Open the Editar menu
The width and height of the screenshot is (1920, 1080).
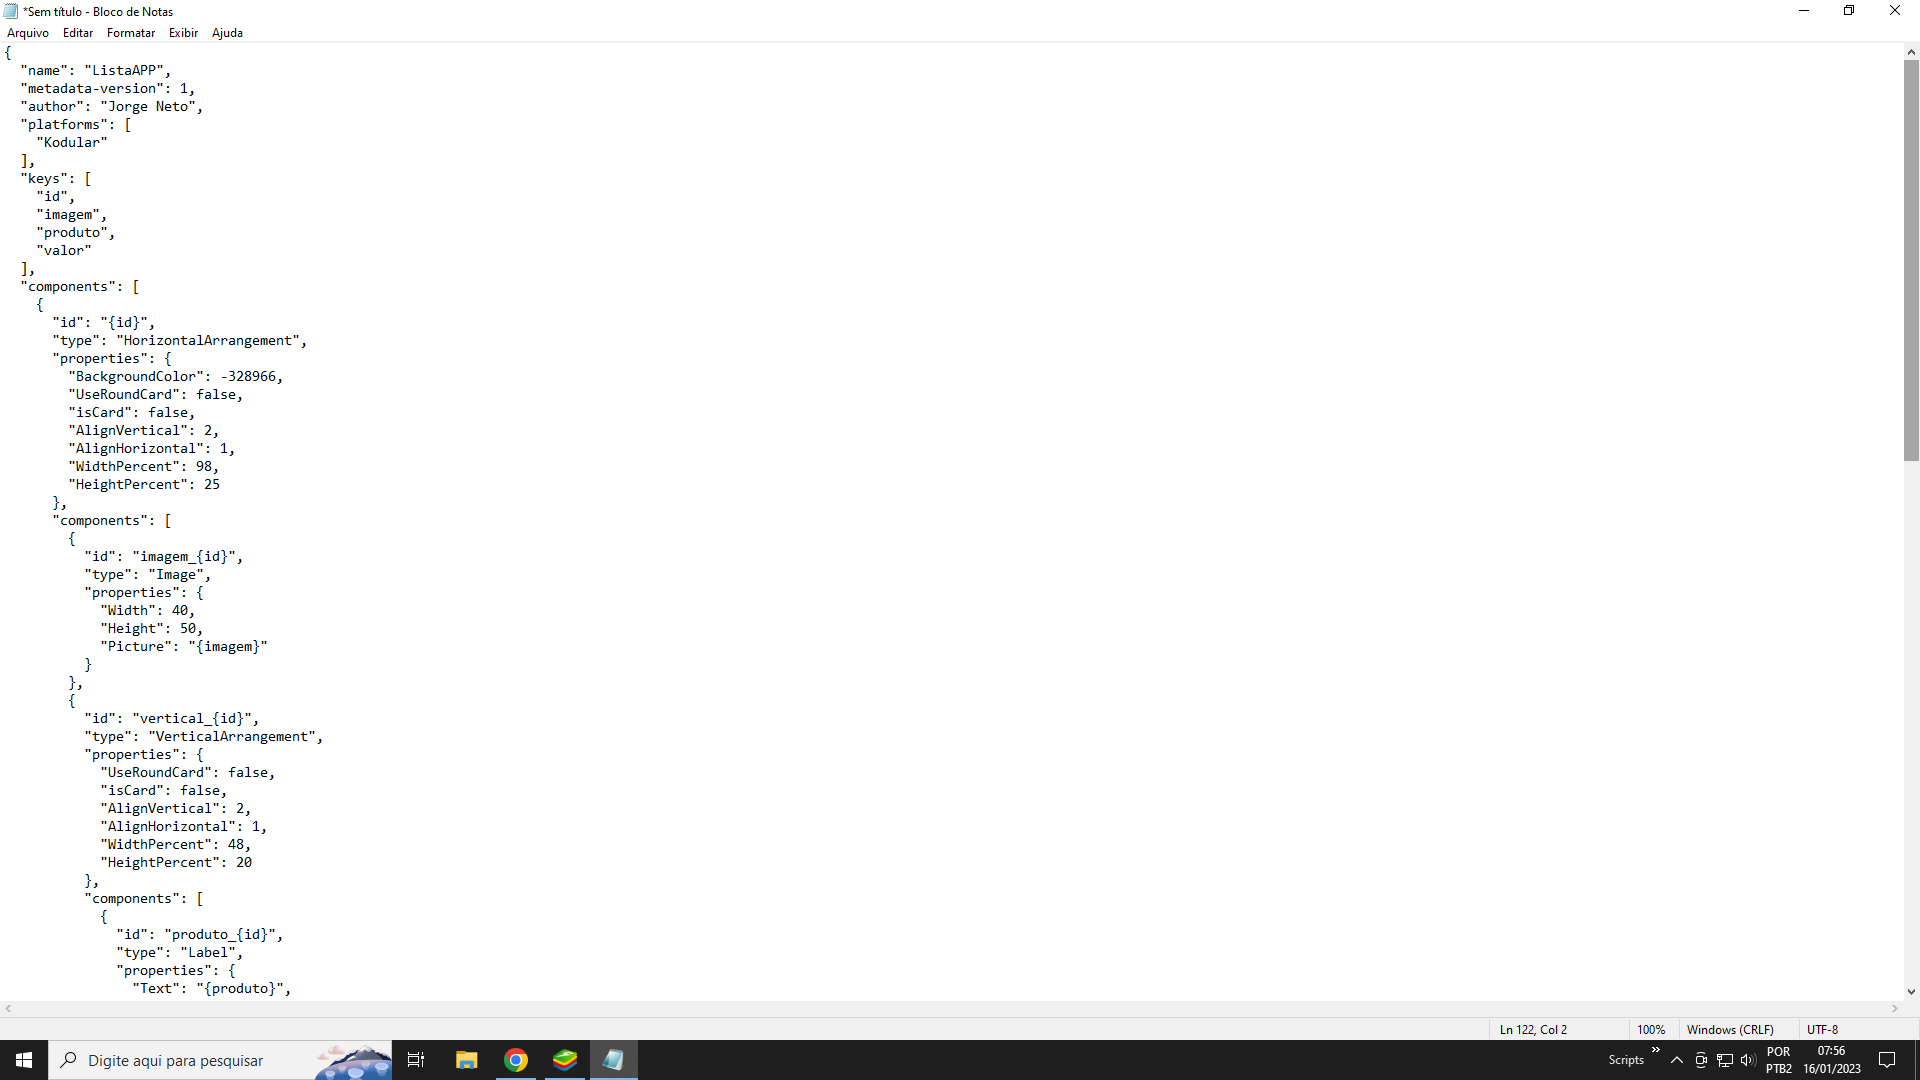click(78, 33)
